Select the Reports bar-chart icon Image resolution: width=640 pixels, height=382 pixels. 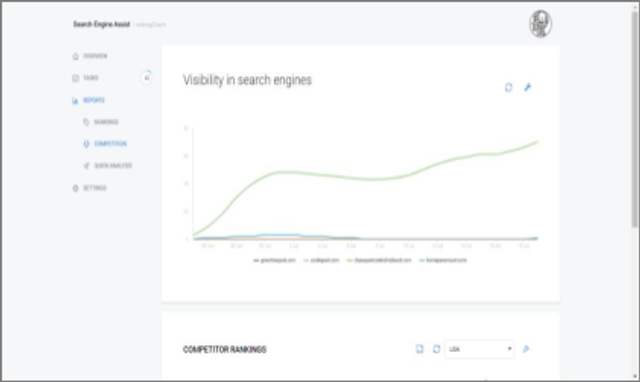click(75, 100)
